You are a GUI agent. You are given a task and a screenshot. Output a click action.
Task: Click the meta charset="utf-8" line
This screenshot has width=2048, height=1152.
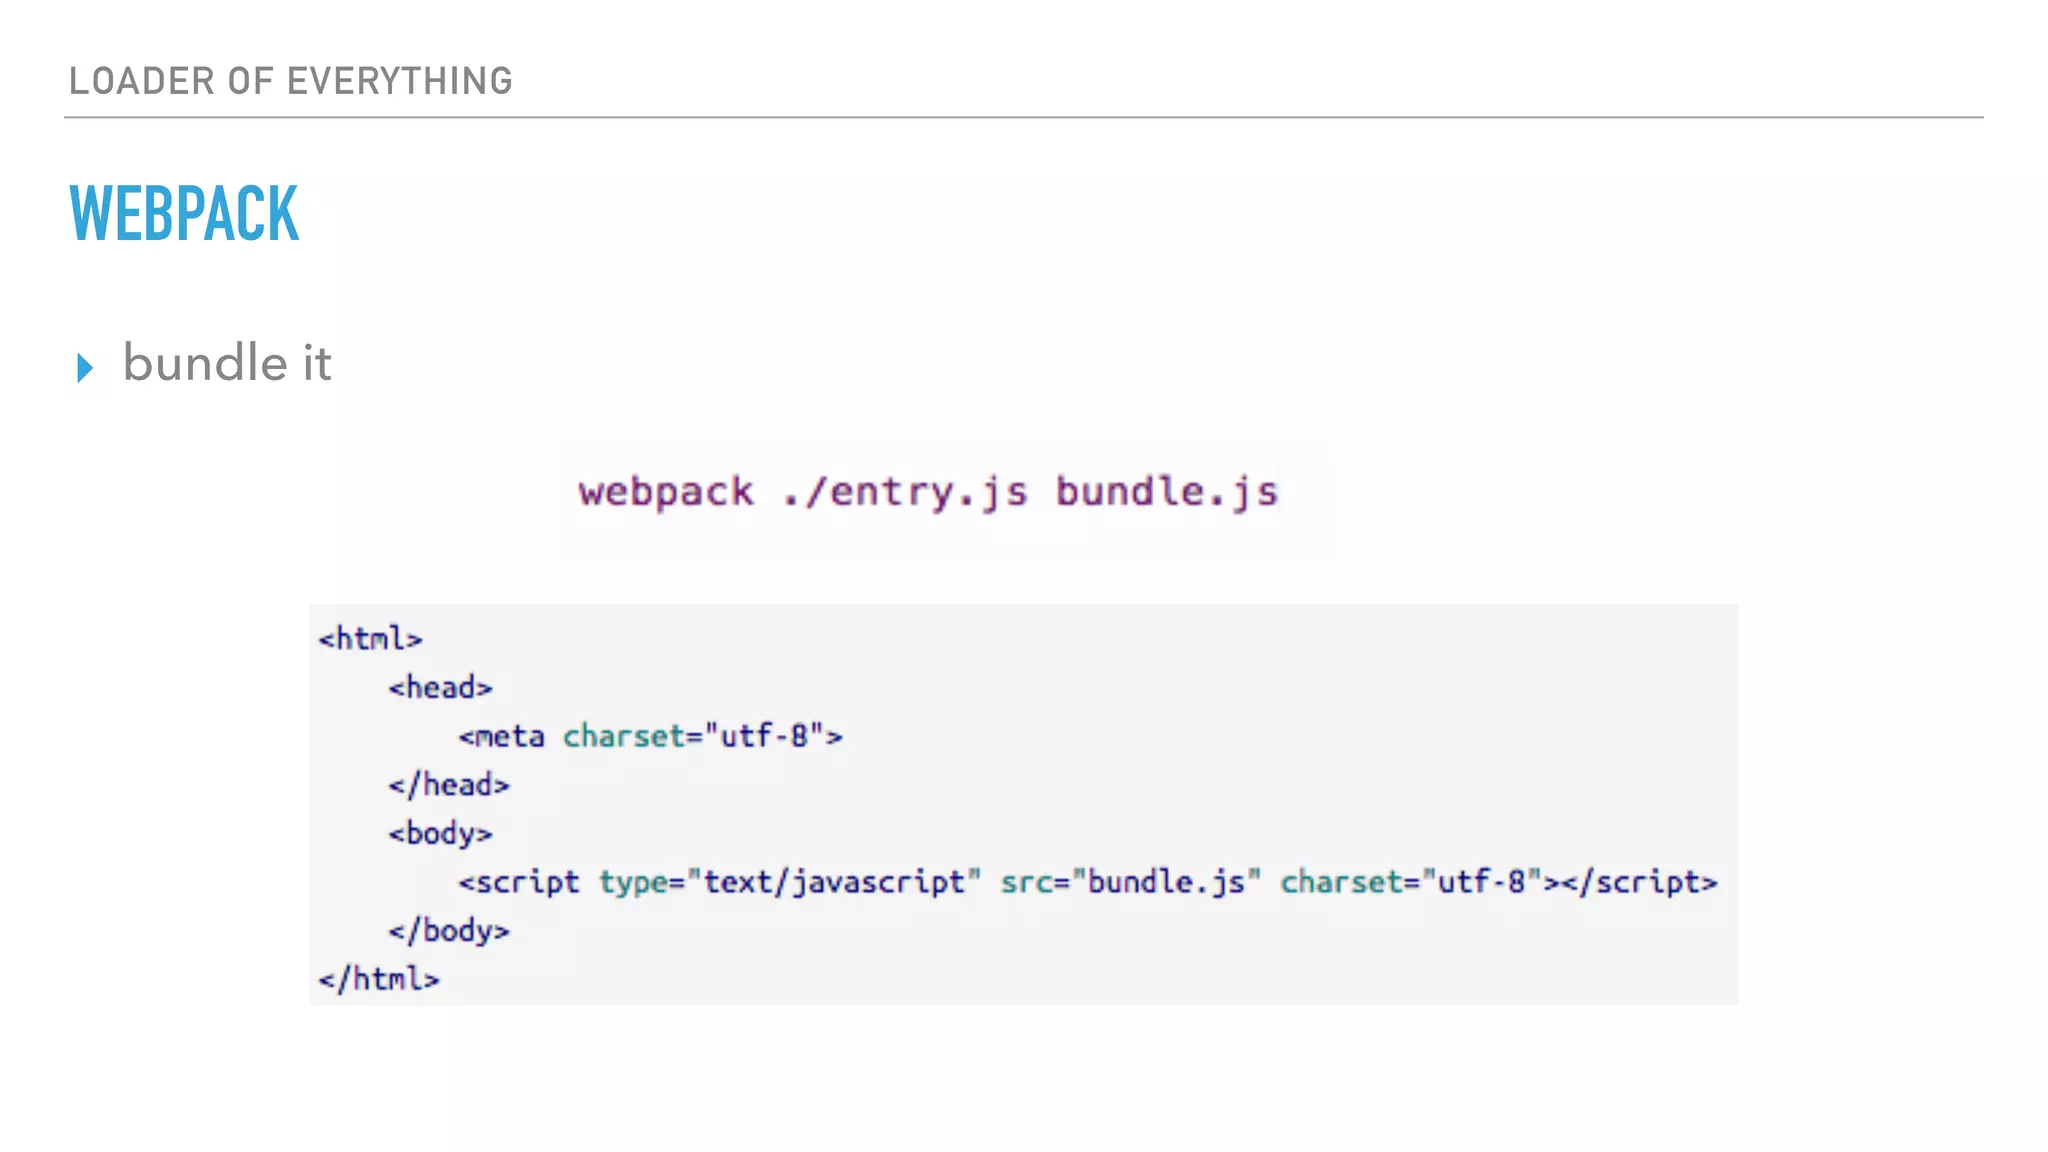(x=650, y=737)
